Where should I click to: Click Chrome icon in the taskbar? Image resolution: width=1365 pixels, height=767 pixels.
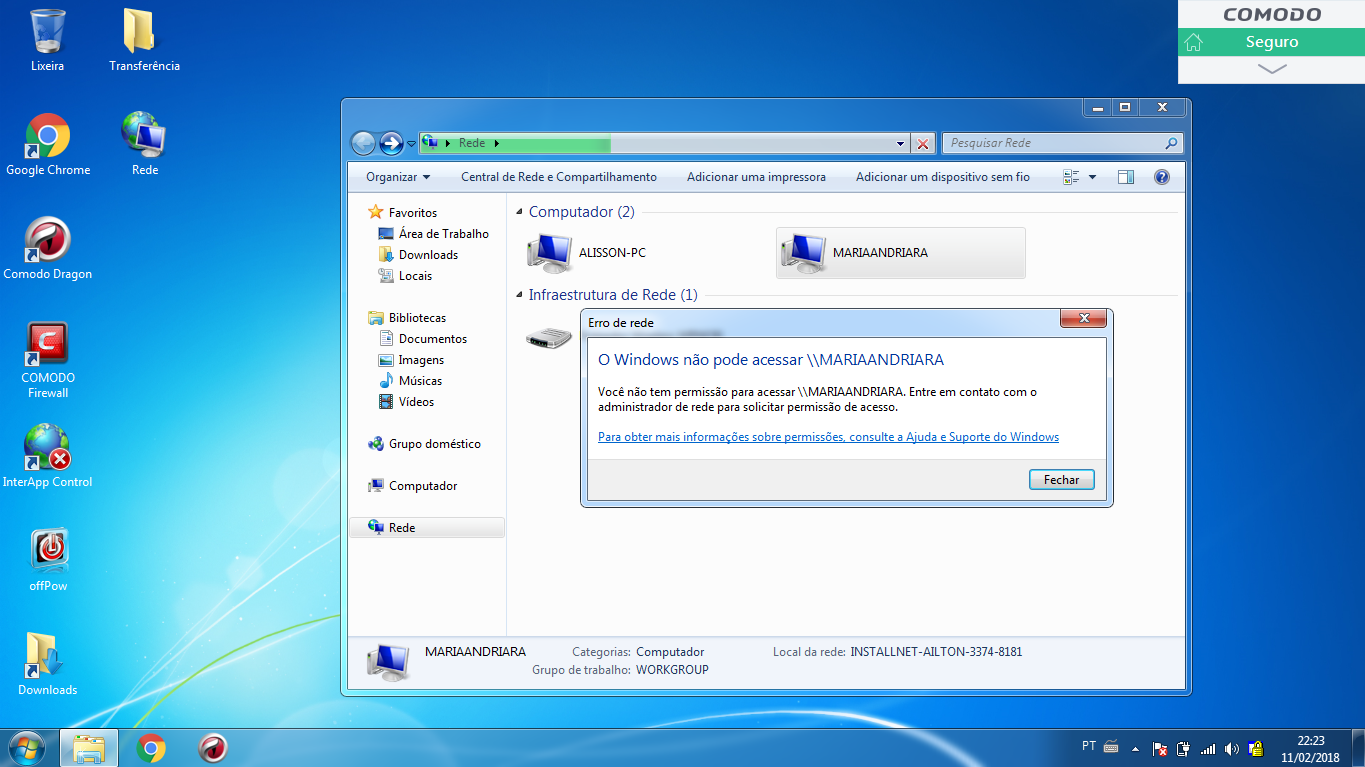coord(151,748)
